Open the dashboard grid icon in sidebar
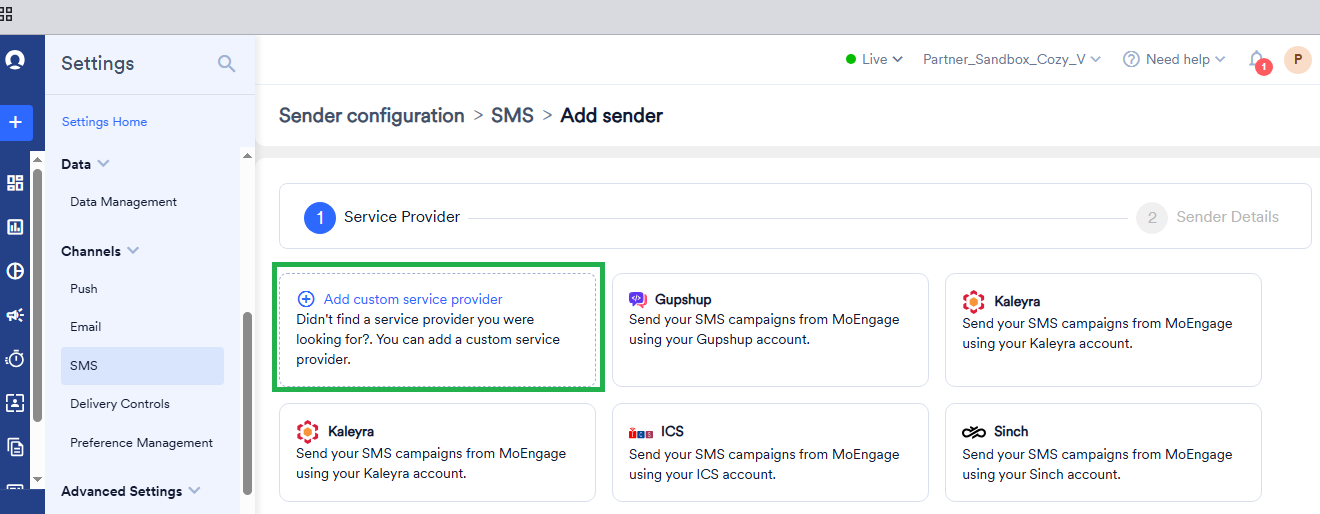This screenshot has width=1320, height=514. [15, 183]
